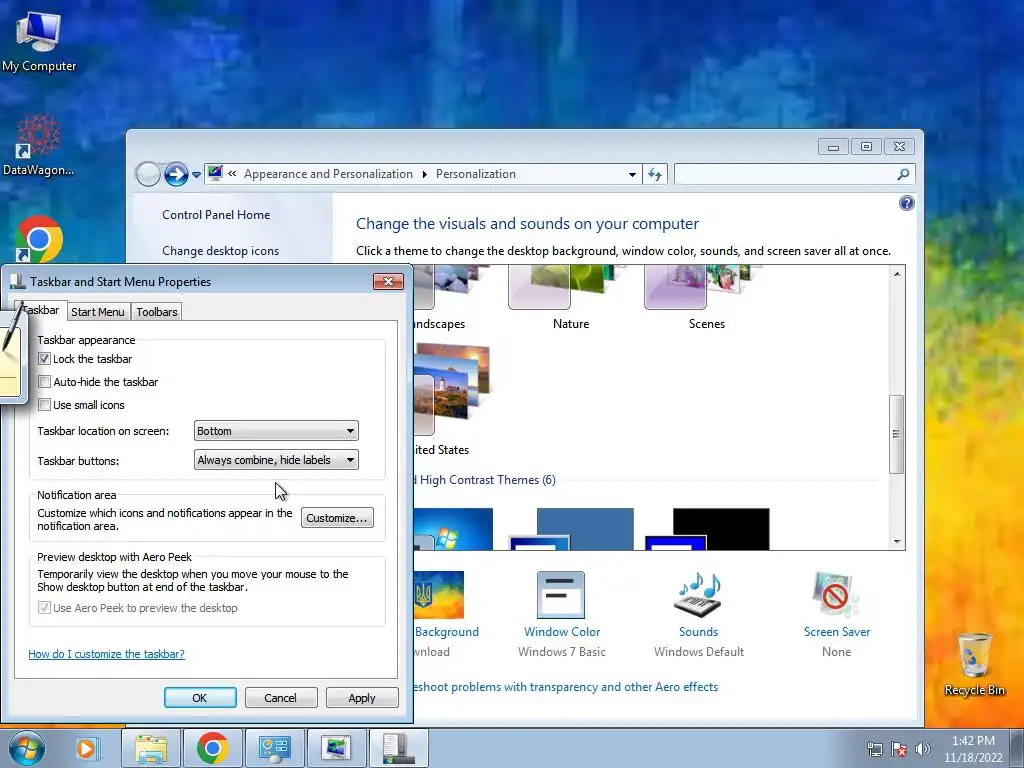Open Google Chrome desktop shortcut
Viewport: 1024px width, 768px height.
pyautogui.click(x=39, y=239)
